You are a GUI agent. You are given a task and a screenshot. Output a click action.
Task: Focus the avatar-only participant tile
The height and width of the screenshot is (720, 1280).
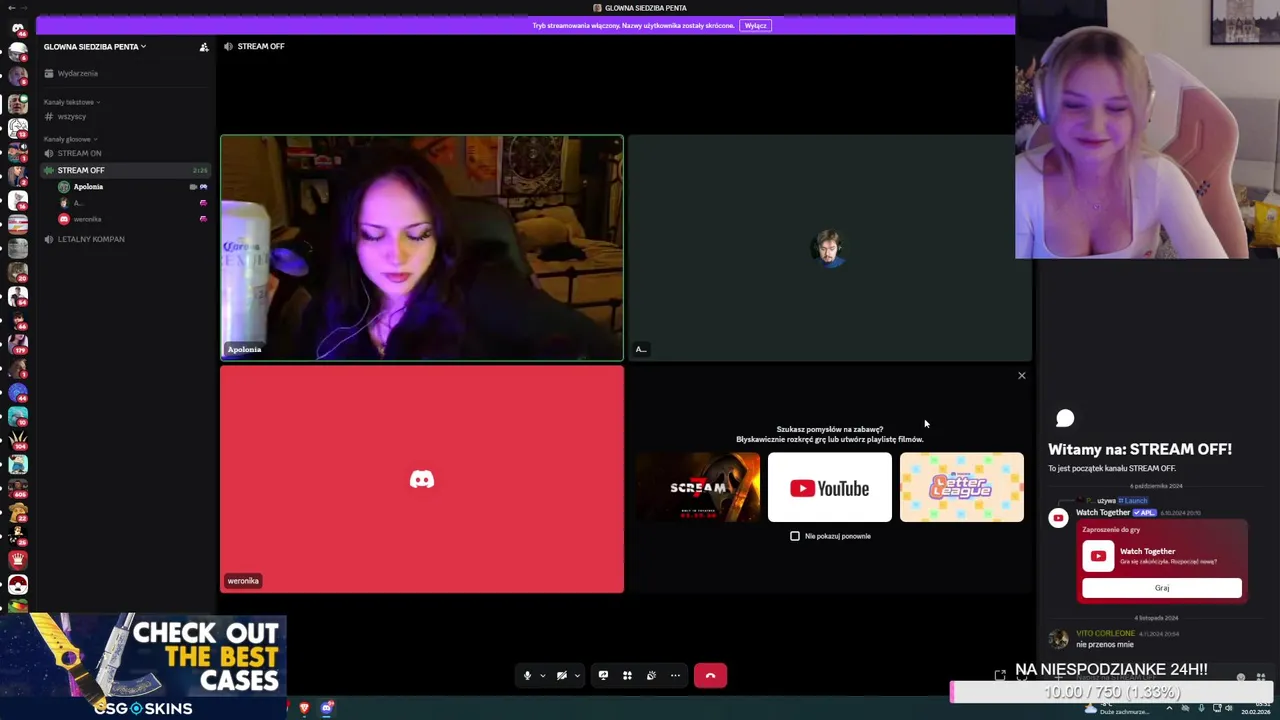click(829, 247)
